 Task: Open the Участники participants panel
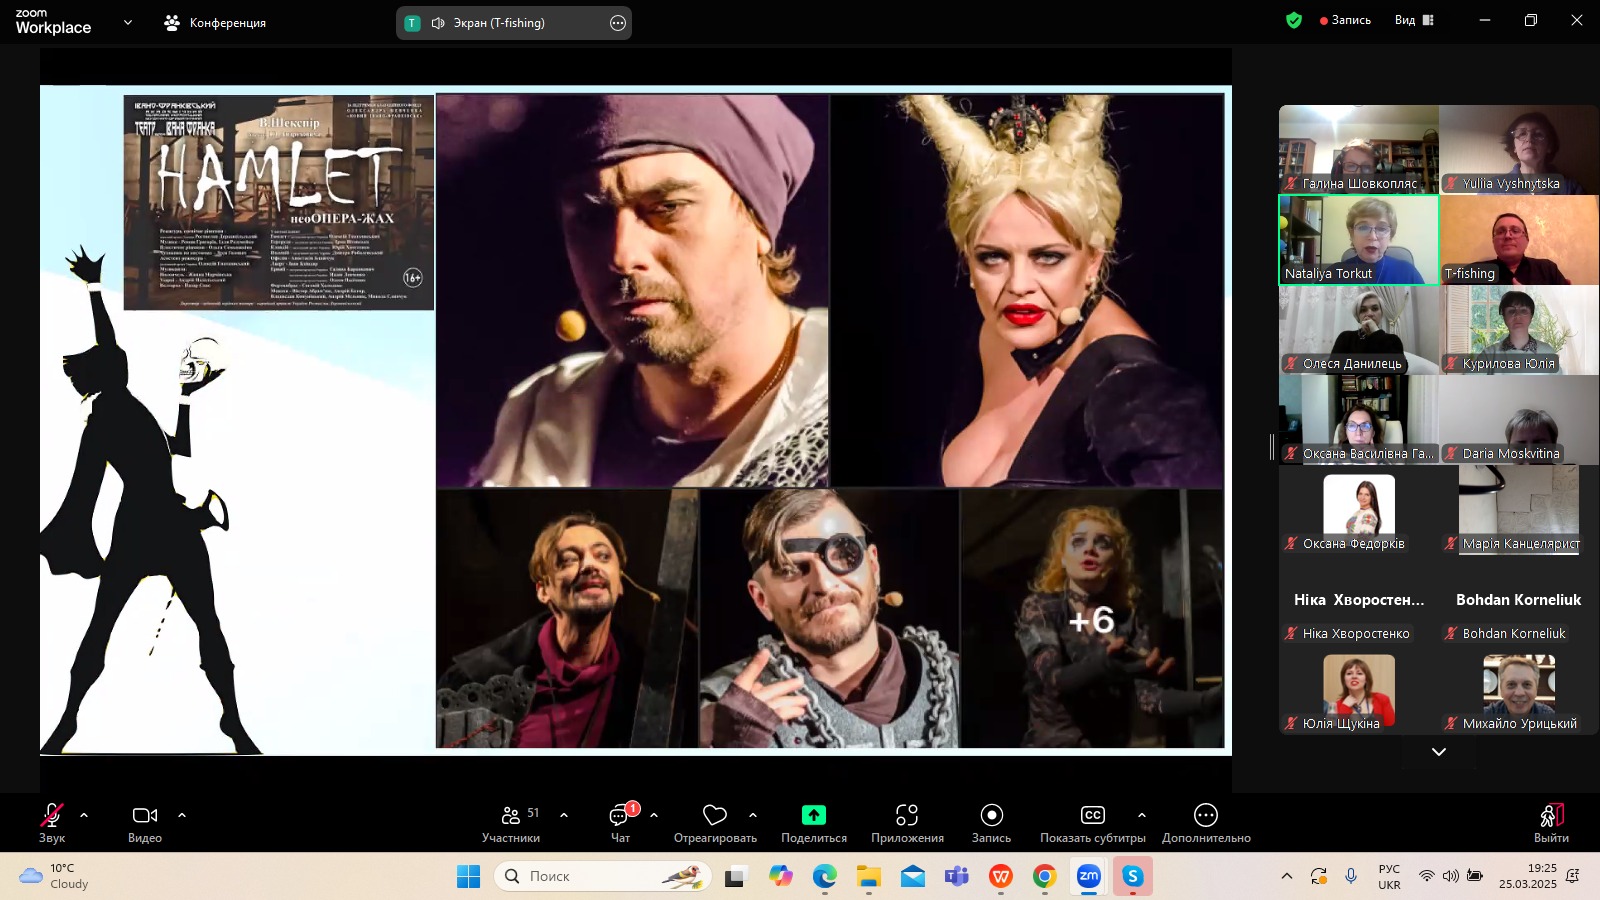pos(511,816)
